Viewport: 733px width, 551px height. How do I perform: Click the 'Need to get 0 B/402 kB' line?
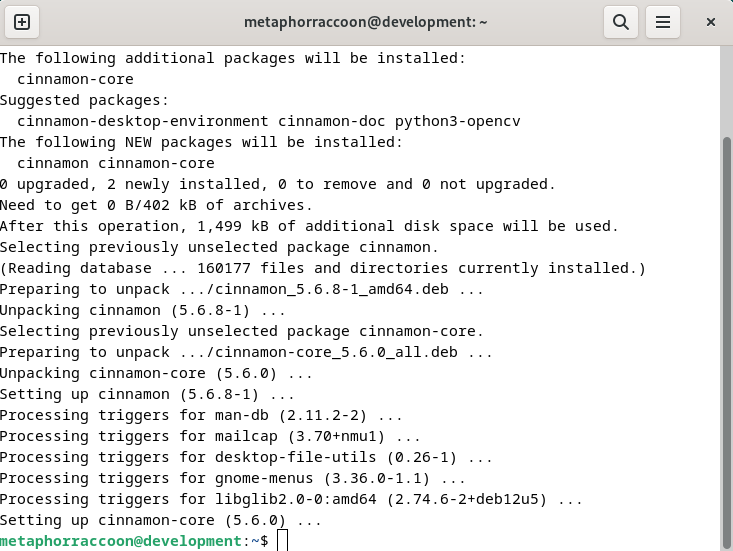tap(156, 205)
